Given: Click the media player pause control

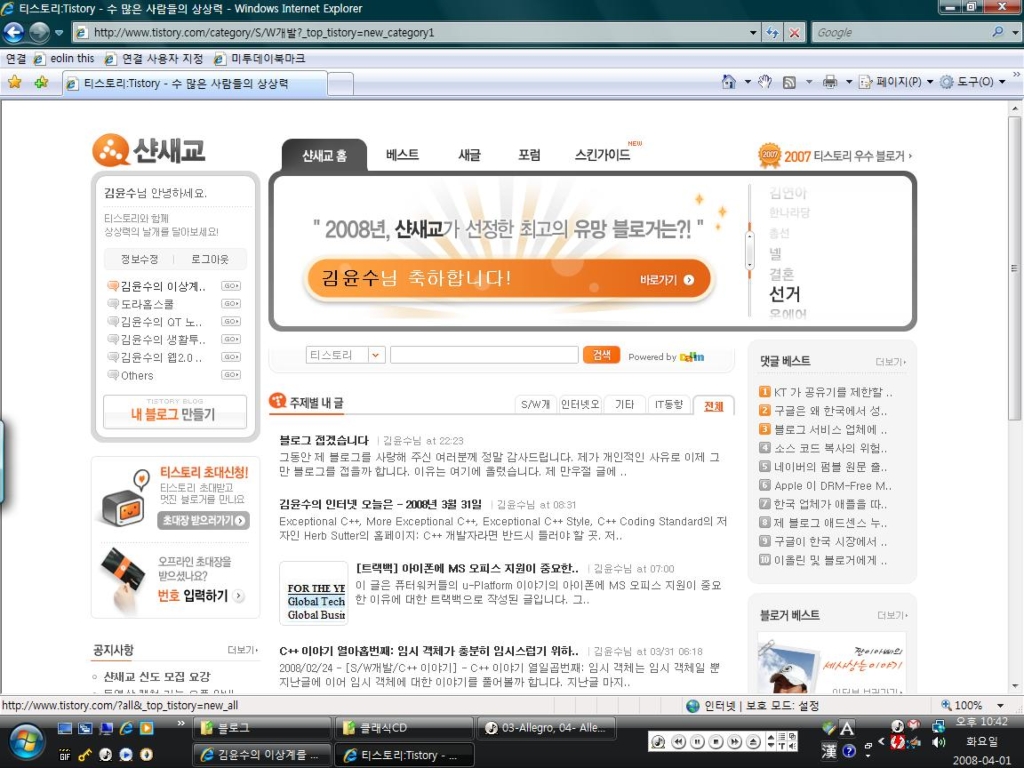Looking at the screenshot, I should 697,742.
